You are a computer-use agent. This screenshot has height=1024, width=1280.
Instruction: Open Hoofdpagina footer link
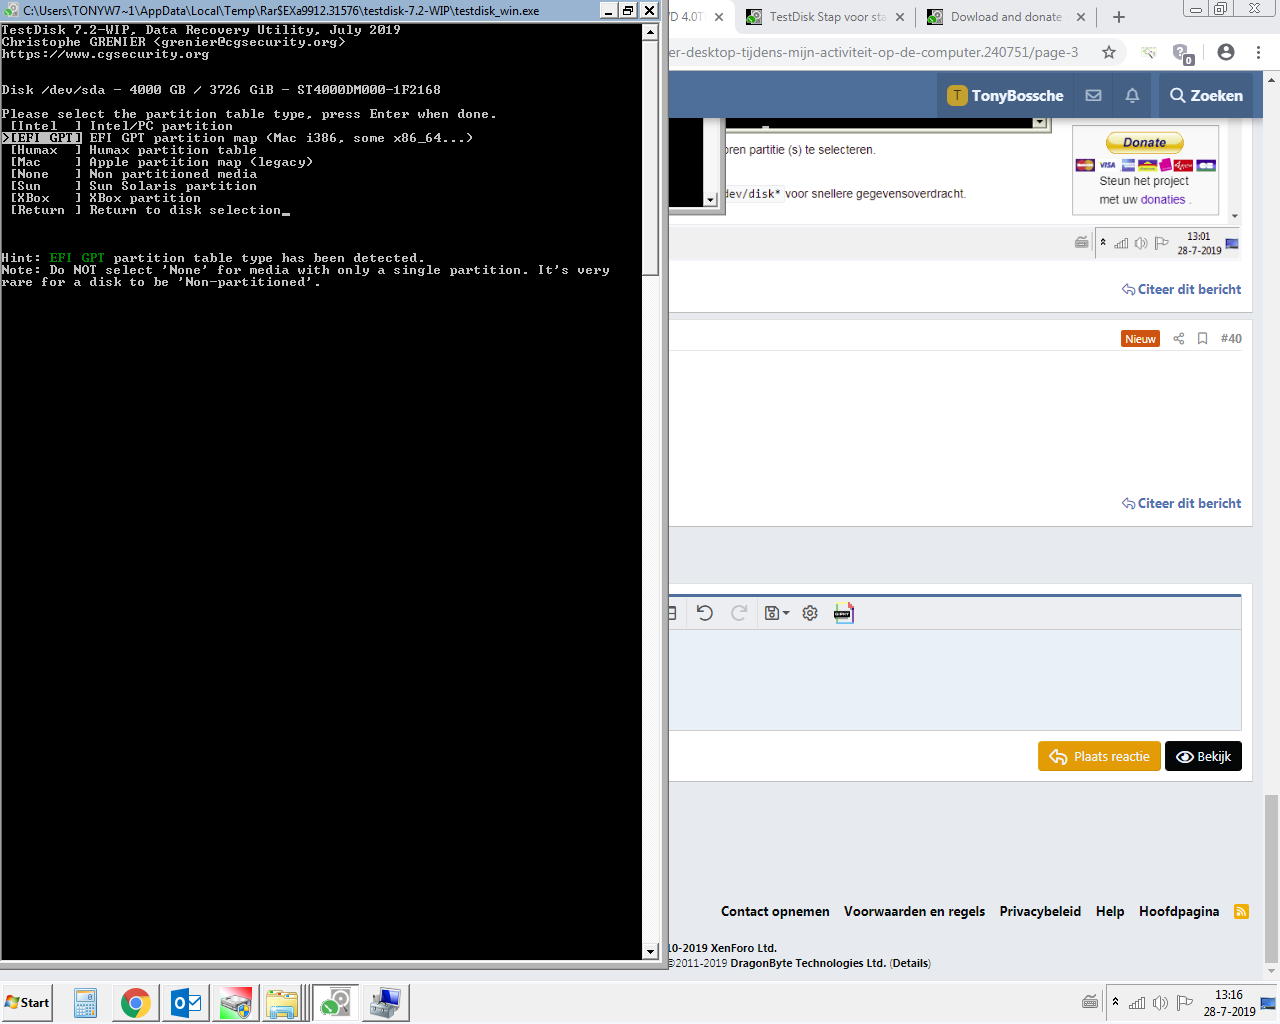tap(1179, 911)
